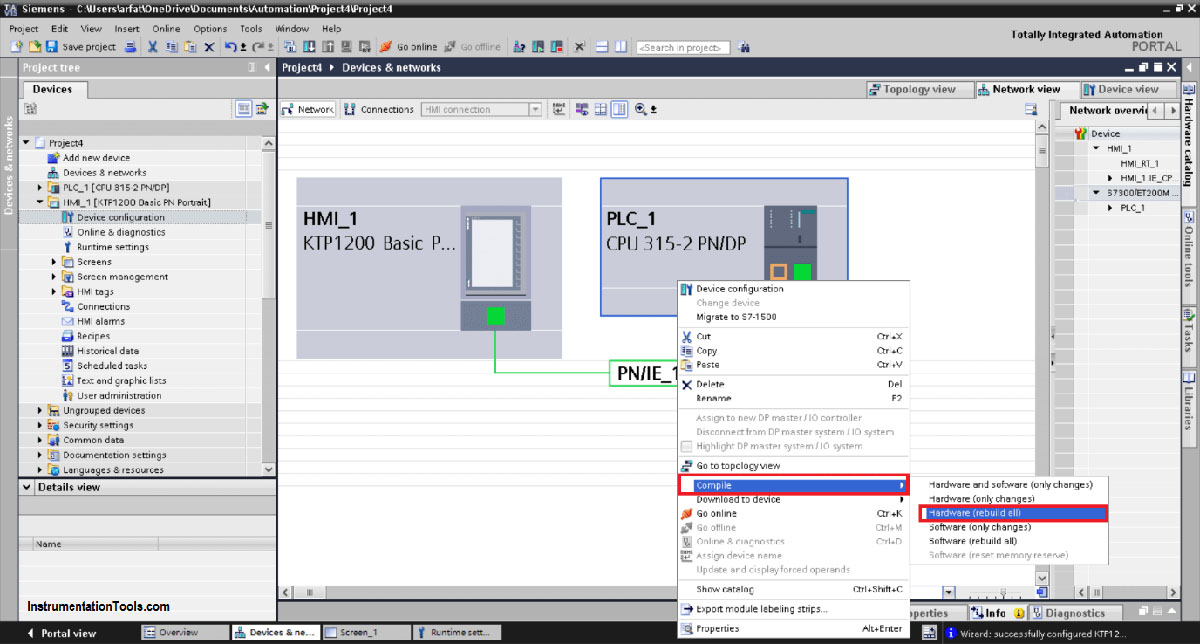Click the Undo arrow in the toolbar
This screenshot has height=644, width=1200.
tap(231, 47)
